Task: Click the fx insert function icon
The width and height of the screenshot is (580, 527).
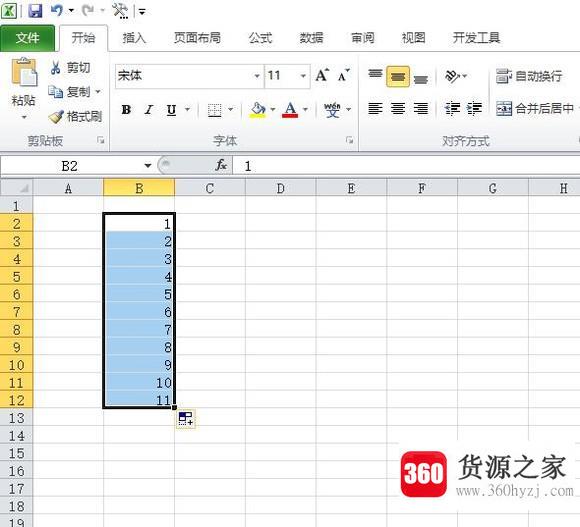Action: point(221,165)
